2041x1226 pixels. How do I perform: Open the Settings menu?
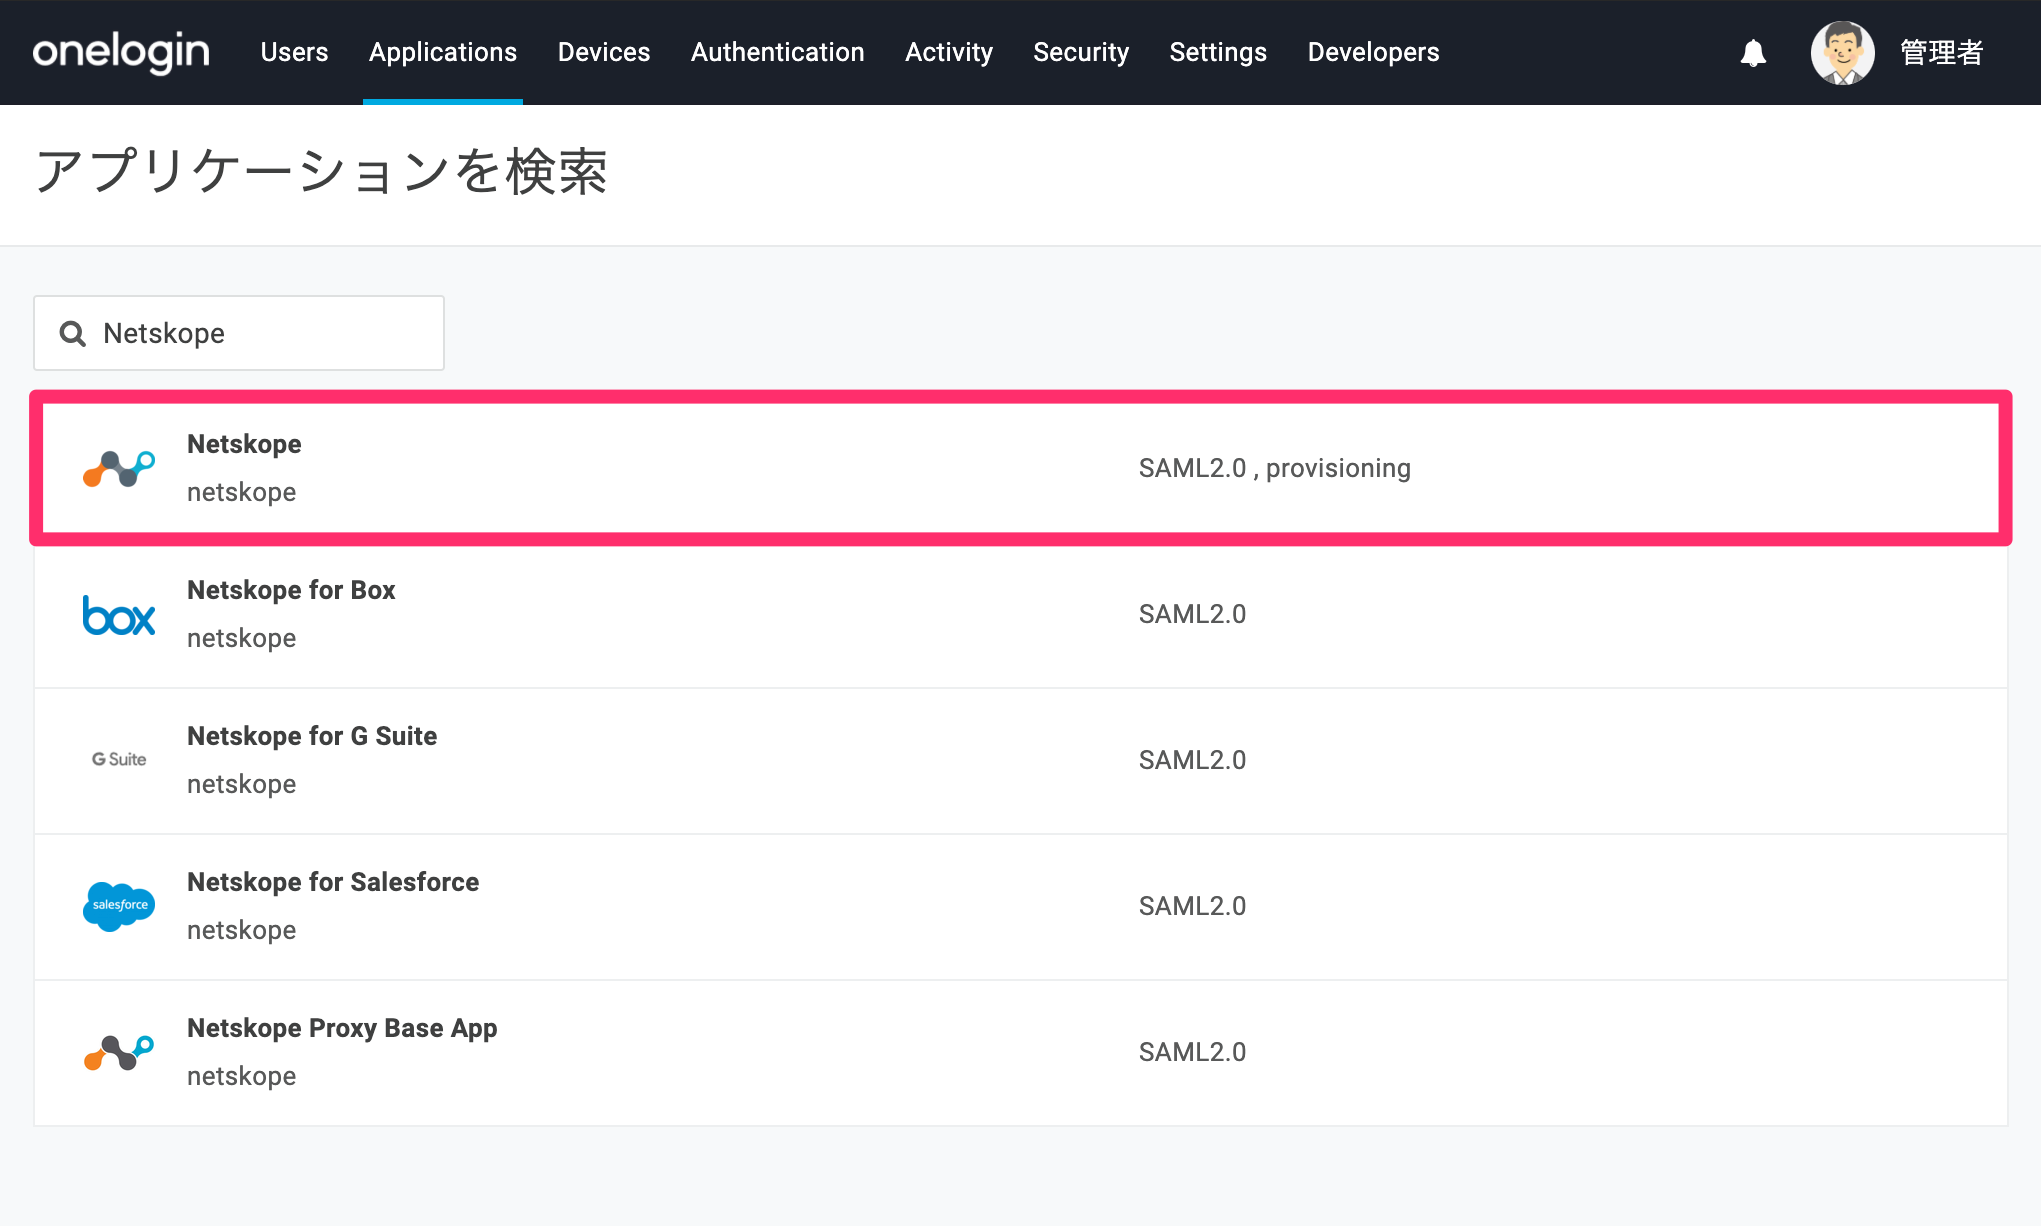[x=1218, y=52]
